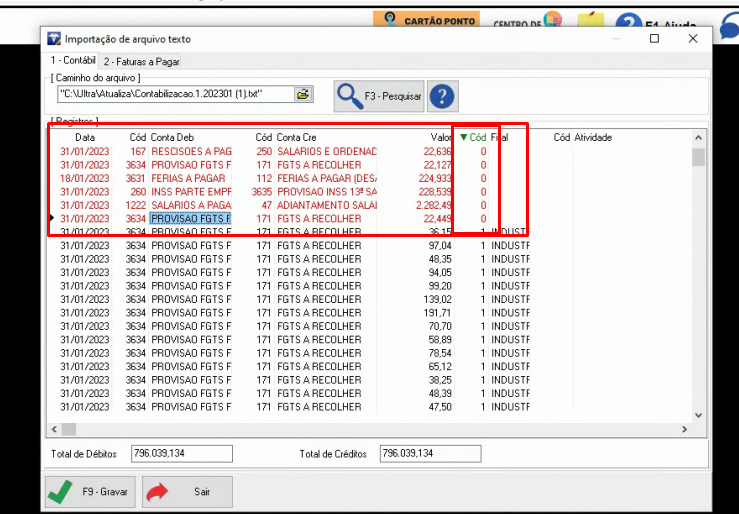Open CARTÃO PONTO in the background window
739x514 pixels.
427,20
